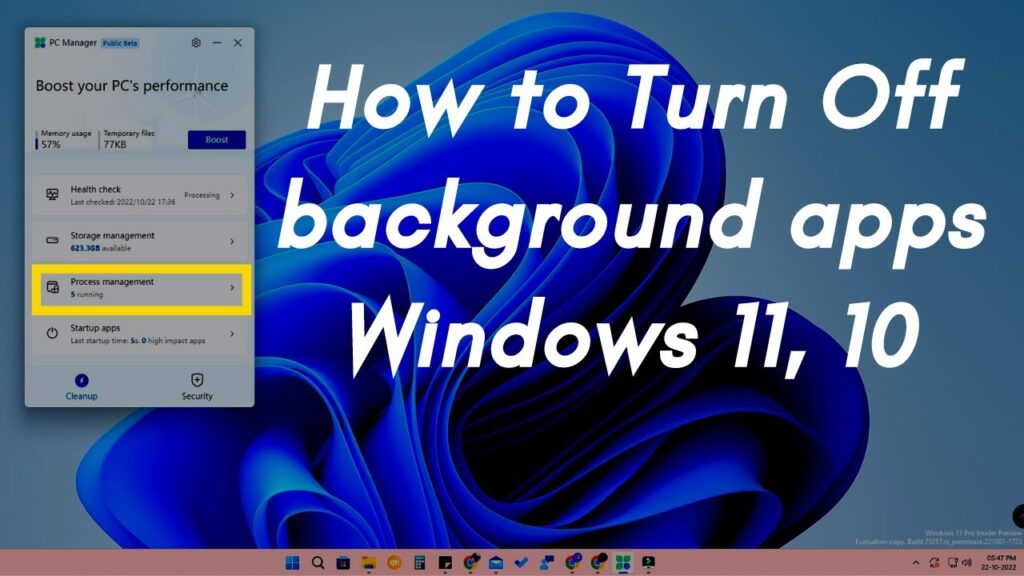Click the Boost button

(217, 140)
